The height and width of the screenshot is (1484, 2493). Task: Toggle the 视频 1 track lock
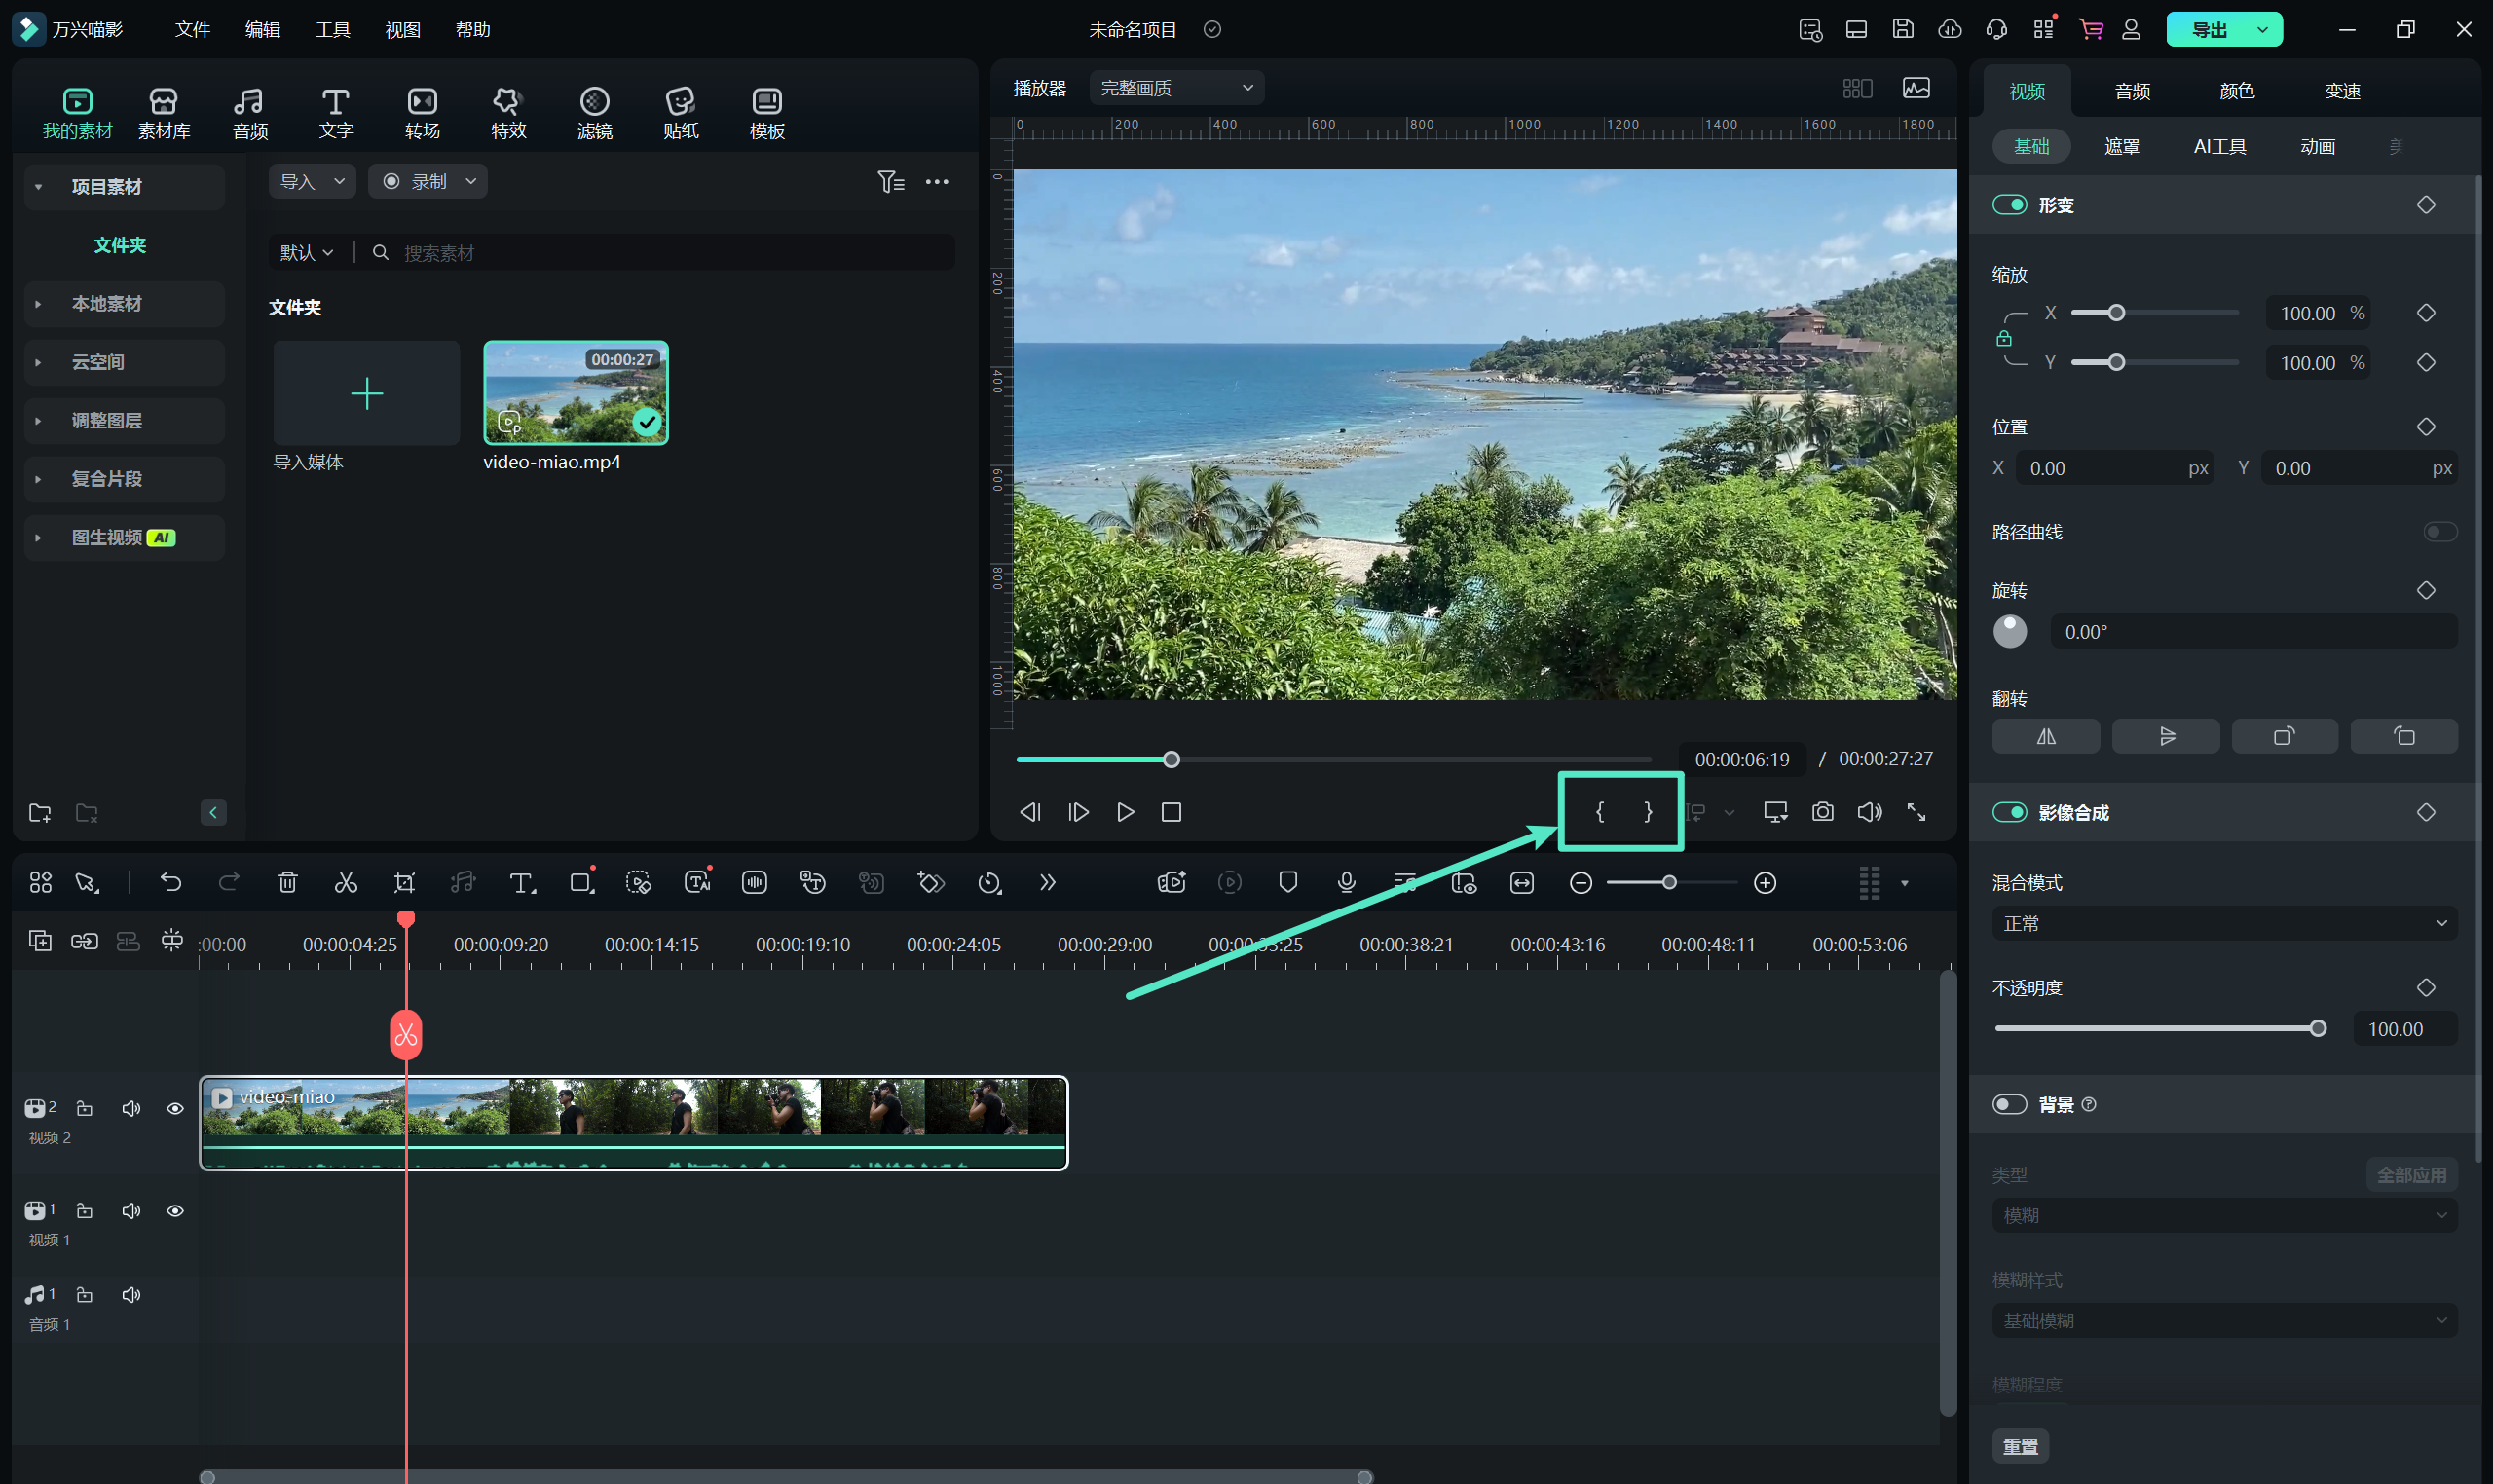(85, 1210)
